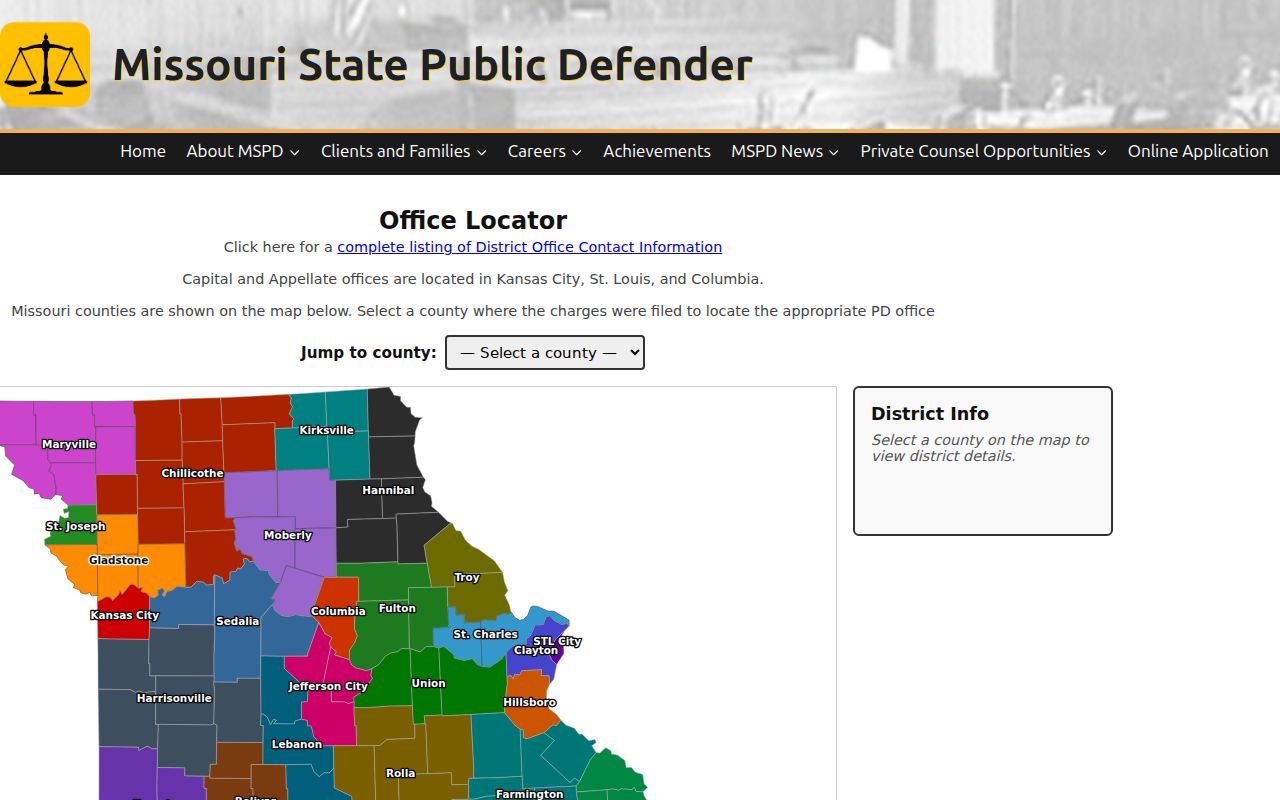This screenshot has width=1280, height=800.
Task: Expand the Private Counsel Opportunities menu
Action: (984, 151)
